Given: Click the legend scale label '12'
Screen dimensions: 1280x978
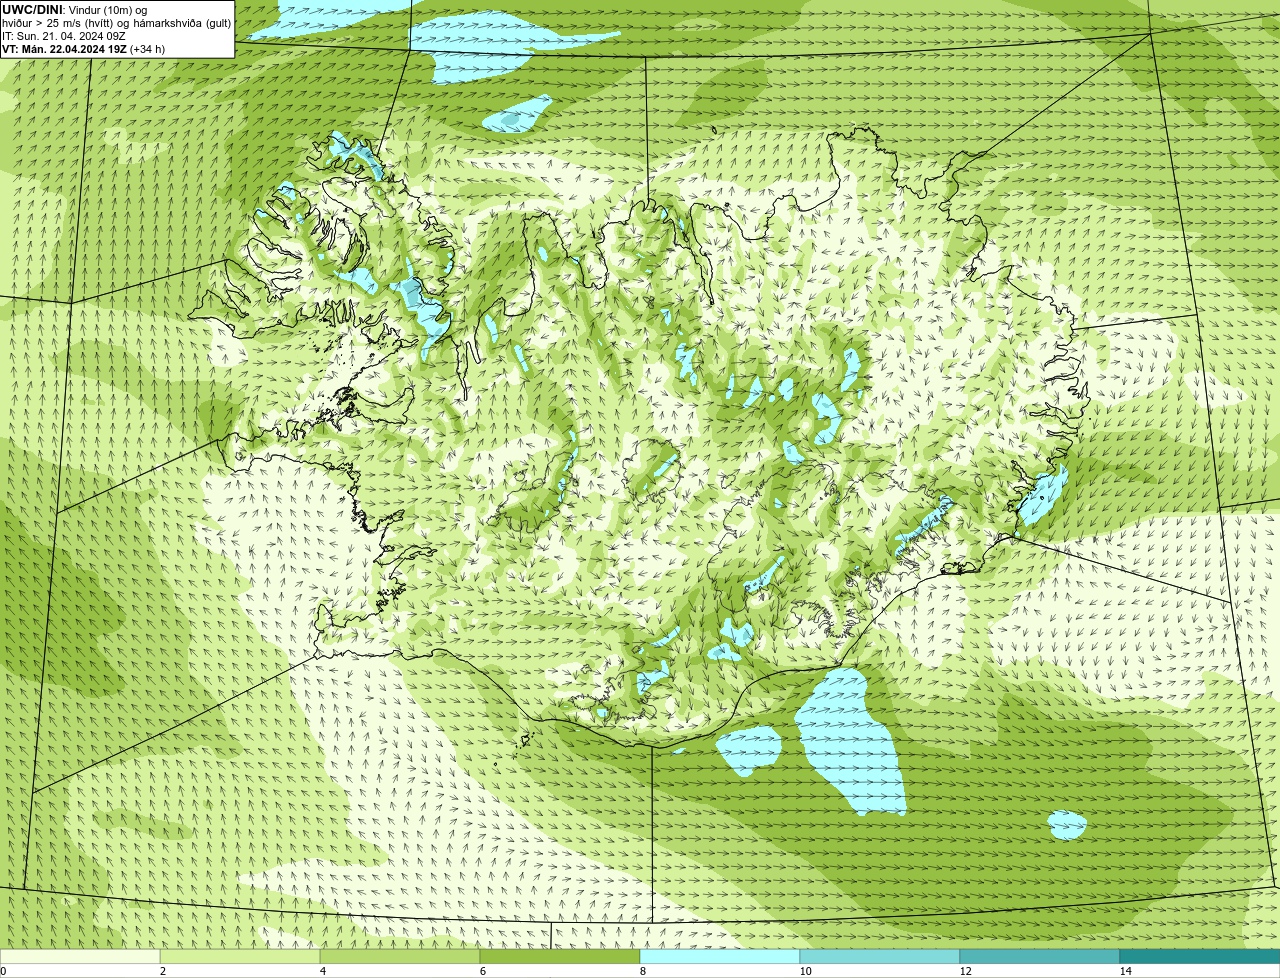Looking at the screenshot, I should click(x=965, y=971).
